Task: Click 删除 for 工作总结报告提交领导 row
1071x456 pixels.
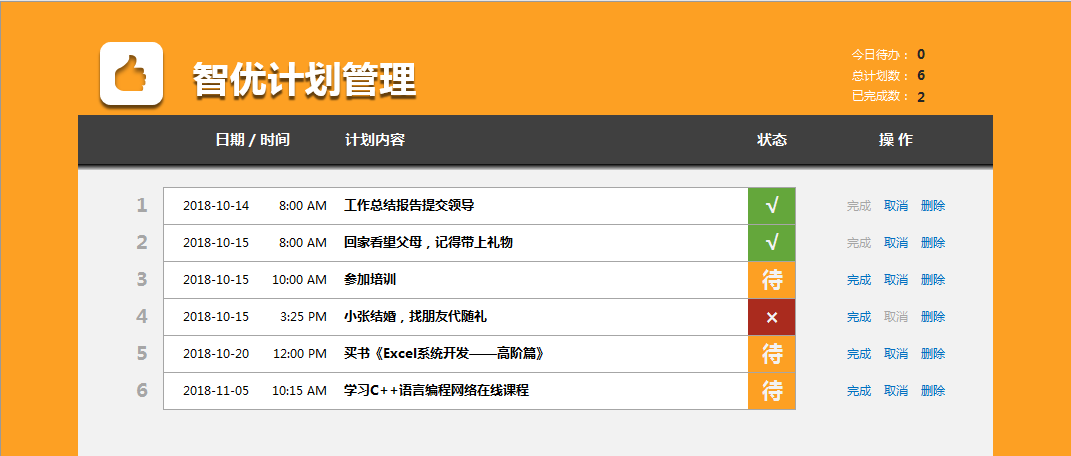Action: point(933,205)
